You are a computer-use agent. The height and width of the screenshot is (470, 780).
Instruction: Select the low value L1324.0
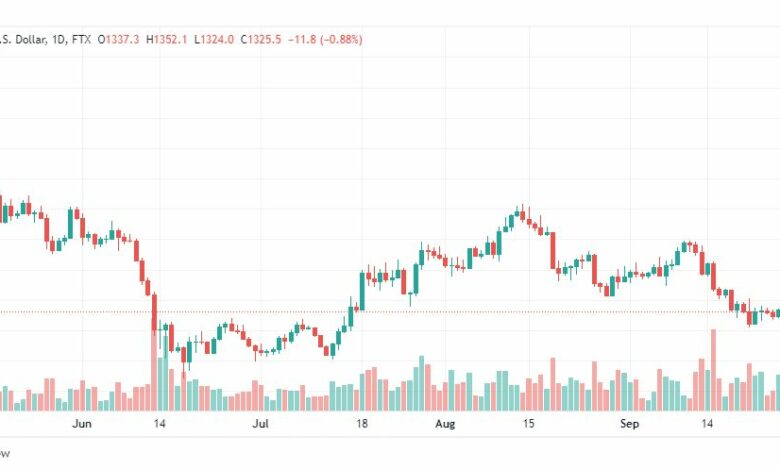tap(214, 39)
